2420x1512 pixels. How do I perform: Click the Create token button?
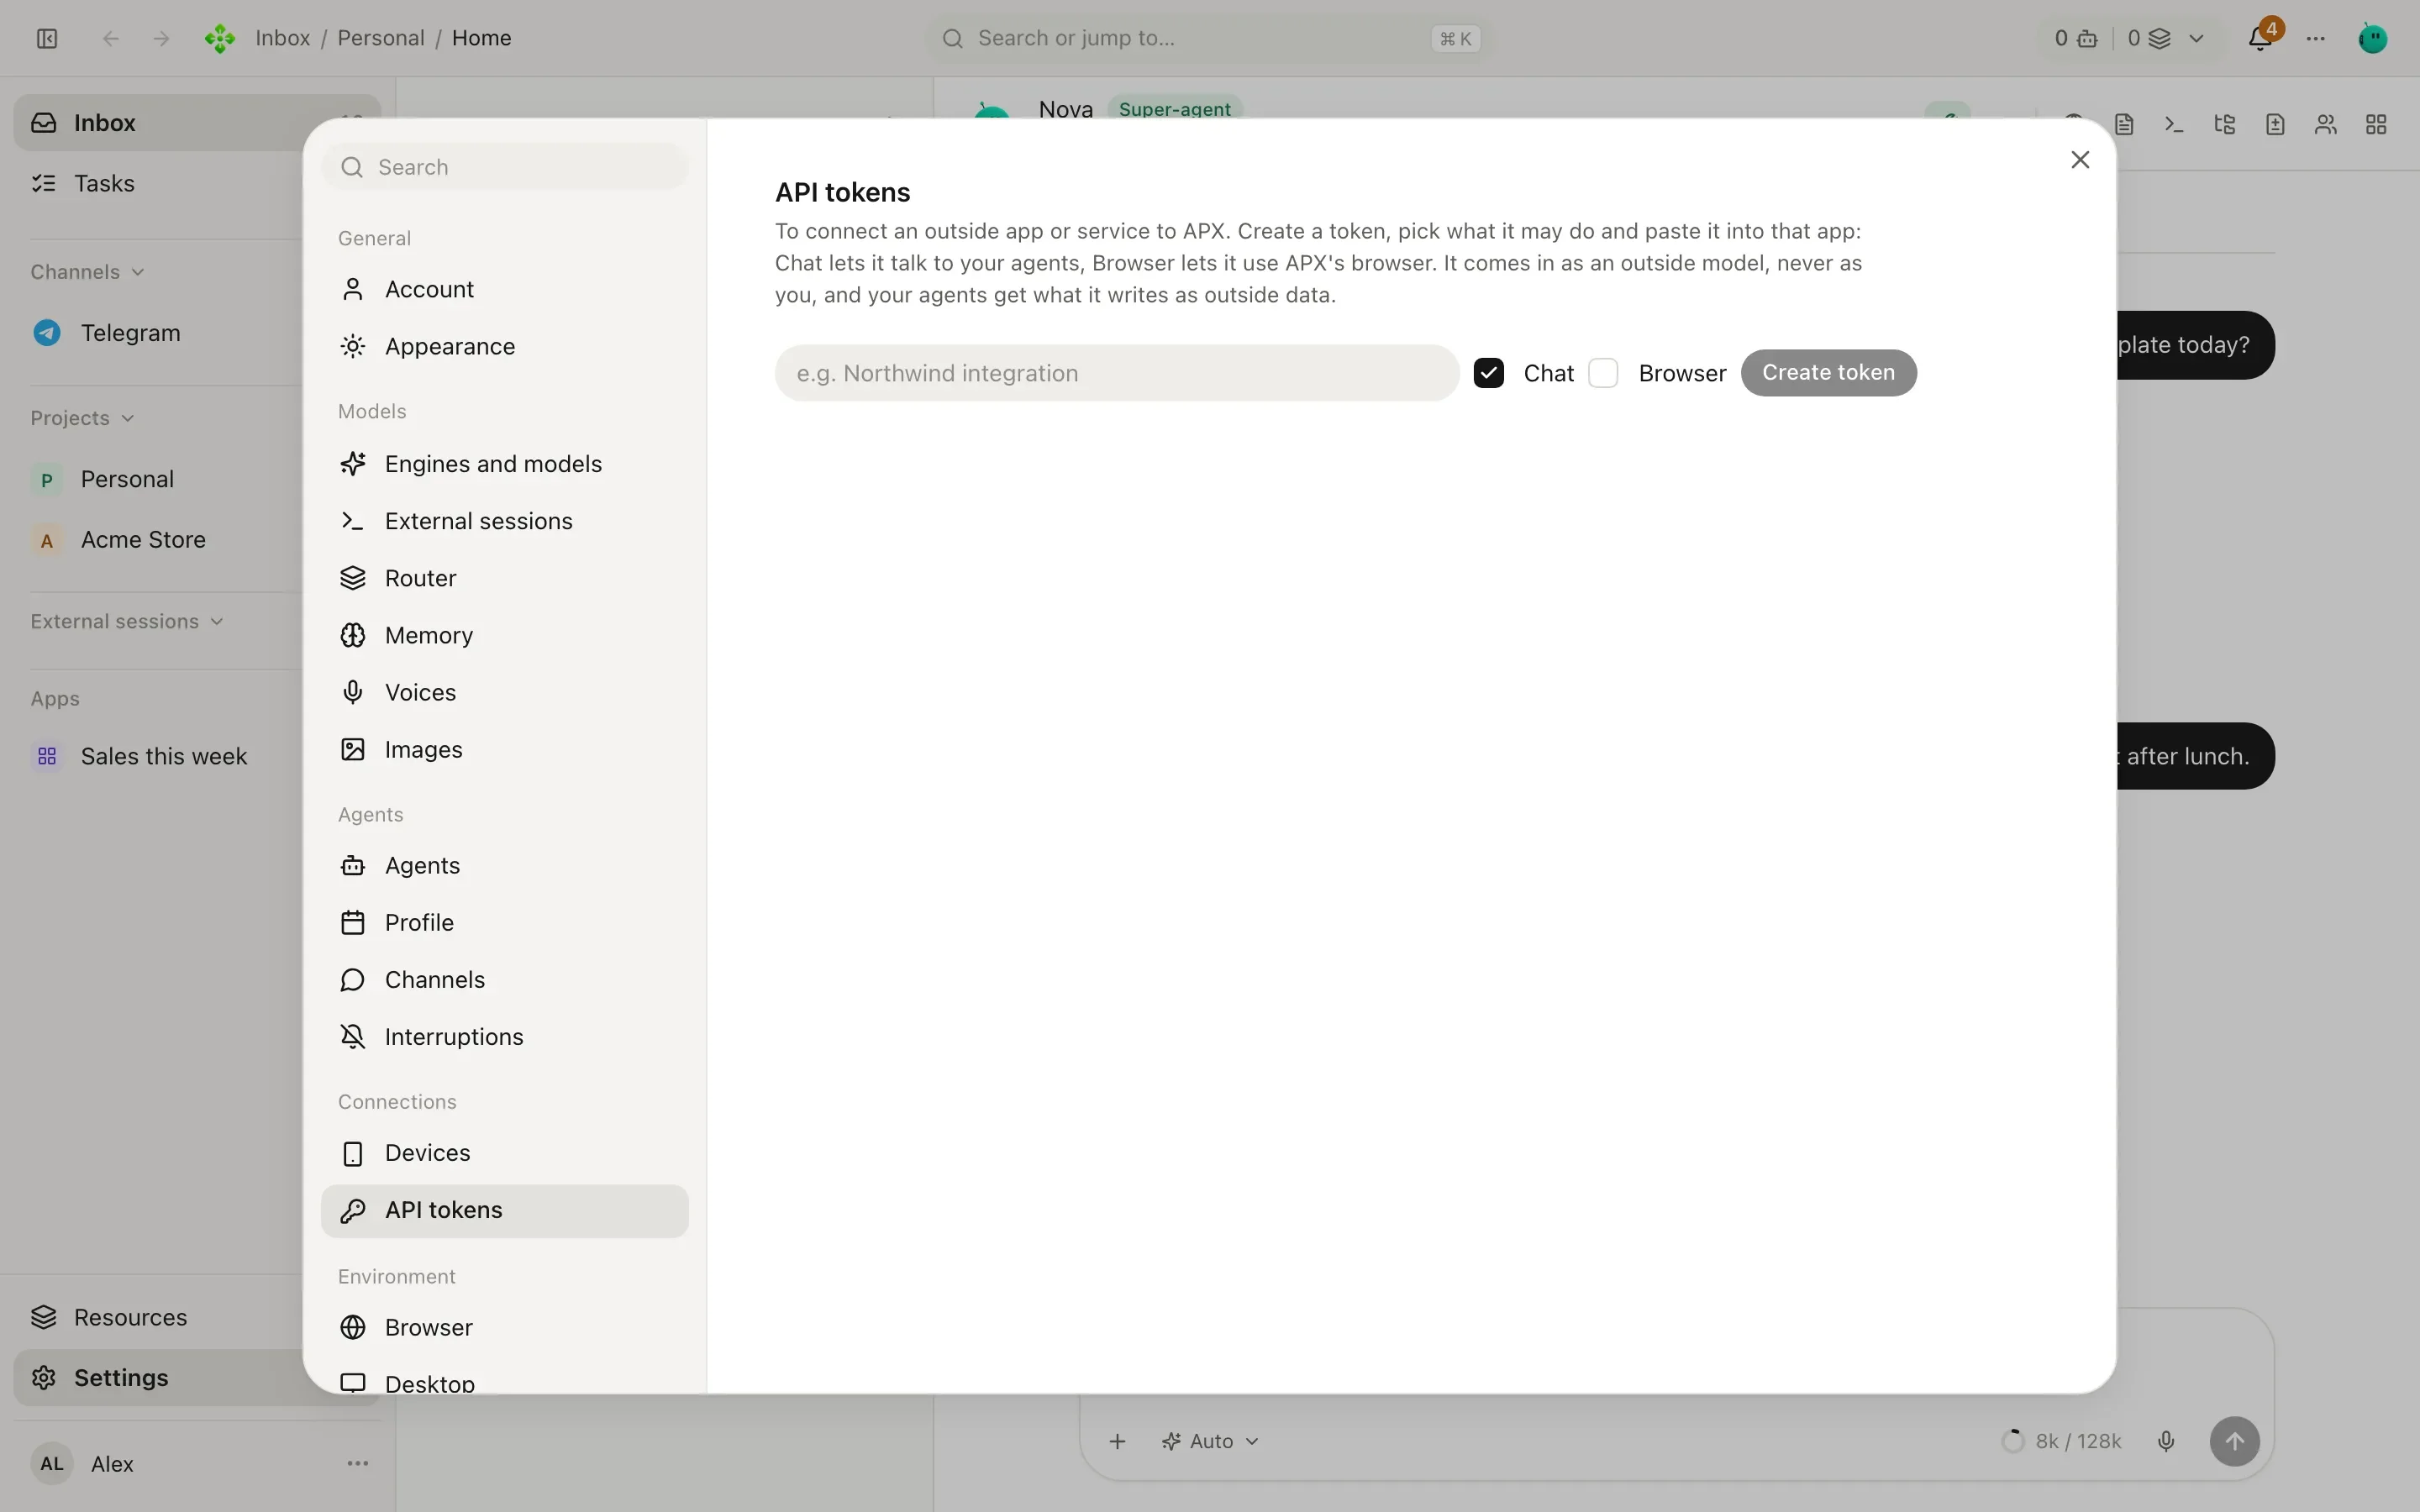tap(1828, 373)
